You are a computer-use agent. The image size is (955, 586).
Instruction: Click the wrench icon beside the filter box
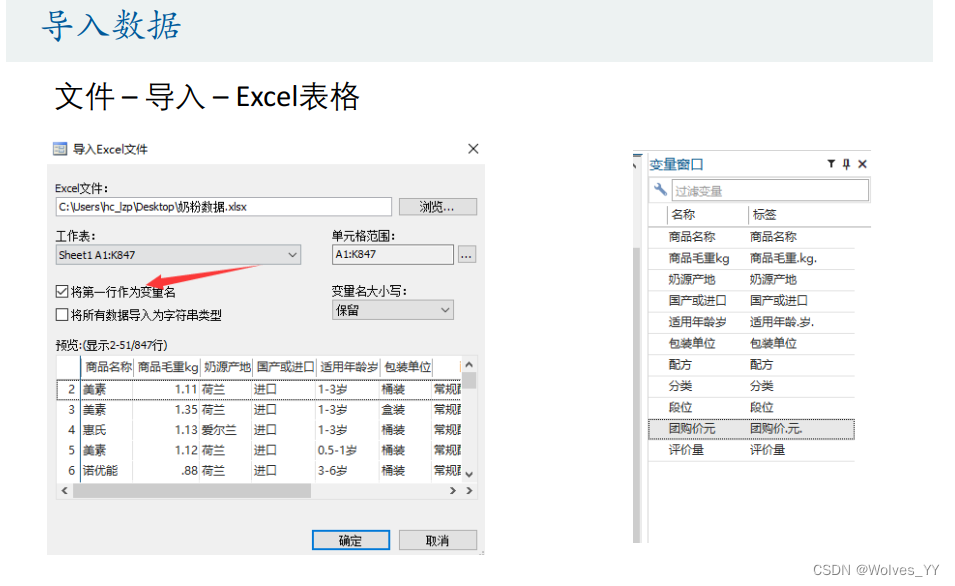click(660, 190)
